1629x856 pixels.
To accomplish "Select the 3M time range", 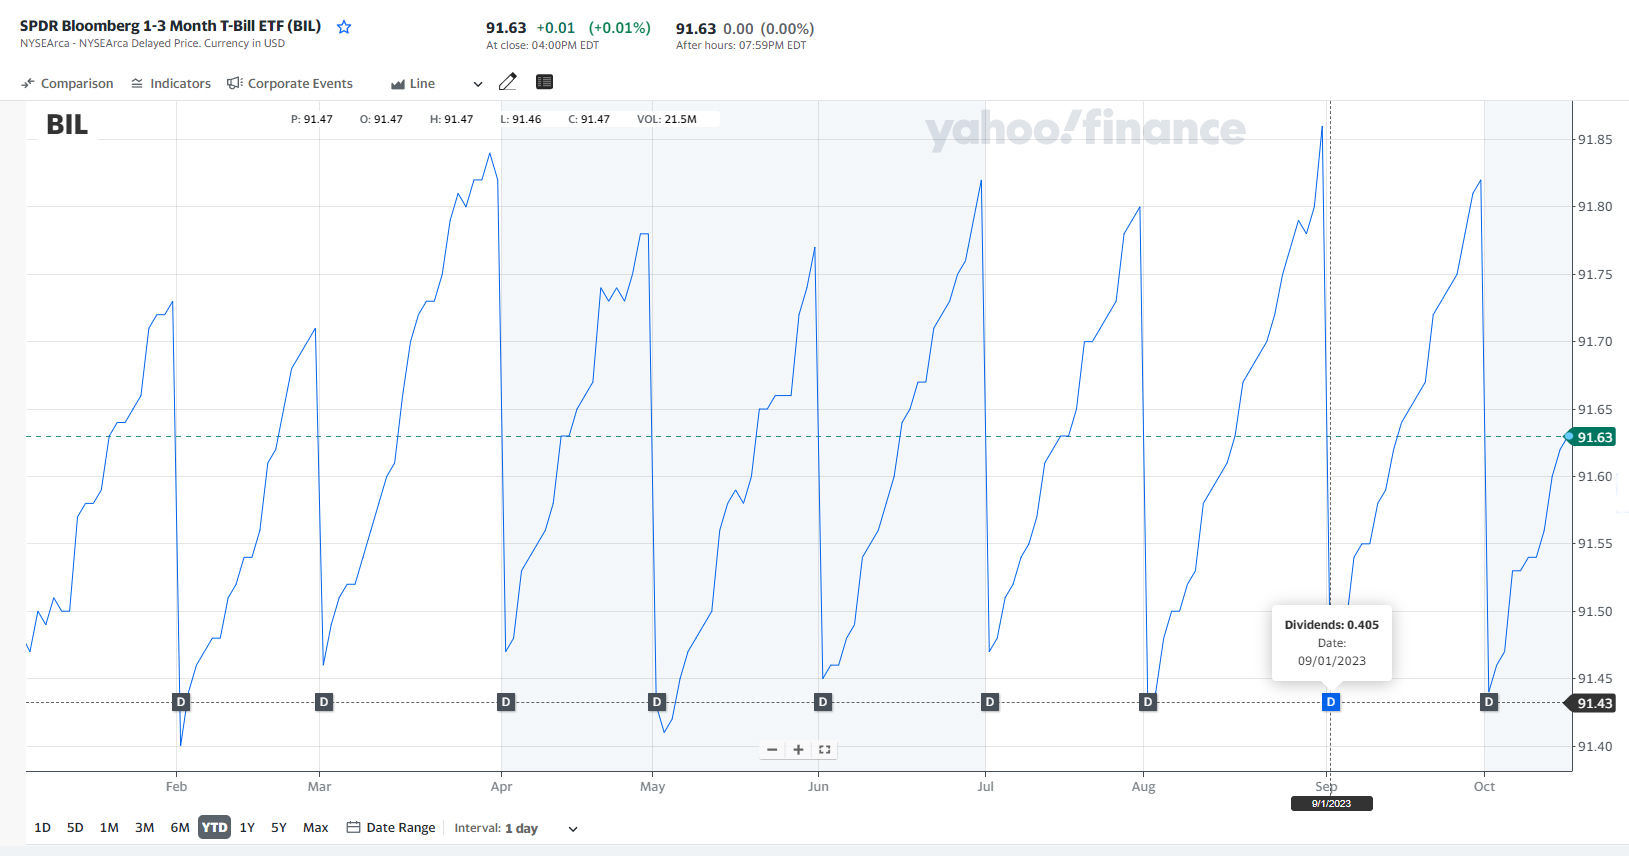I will 144,827.
